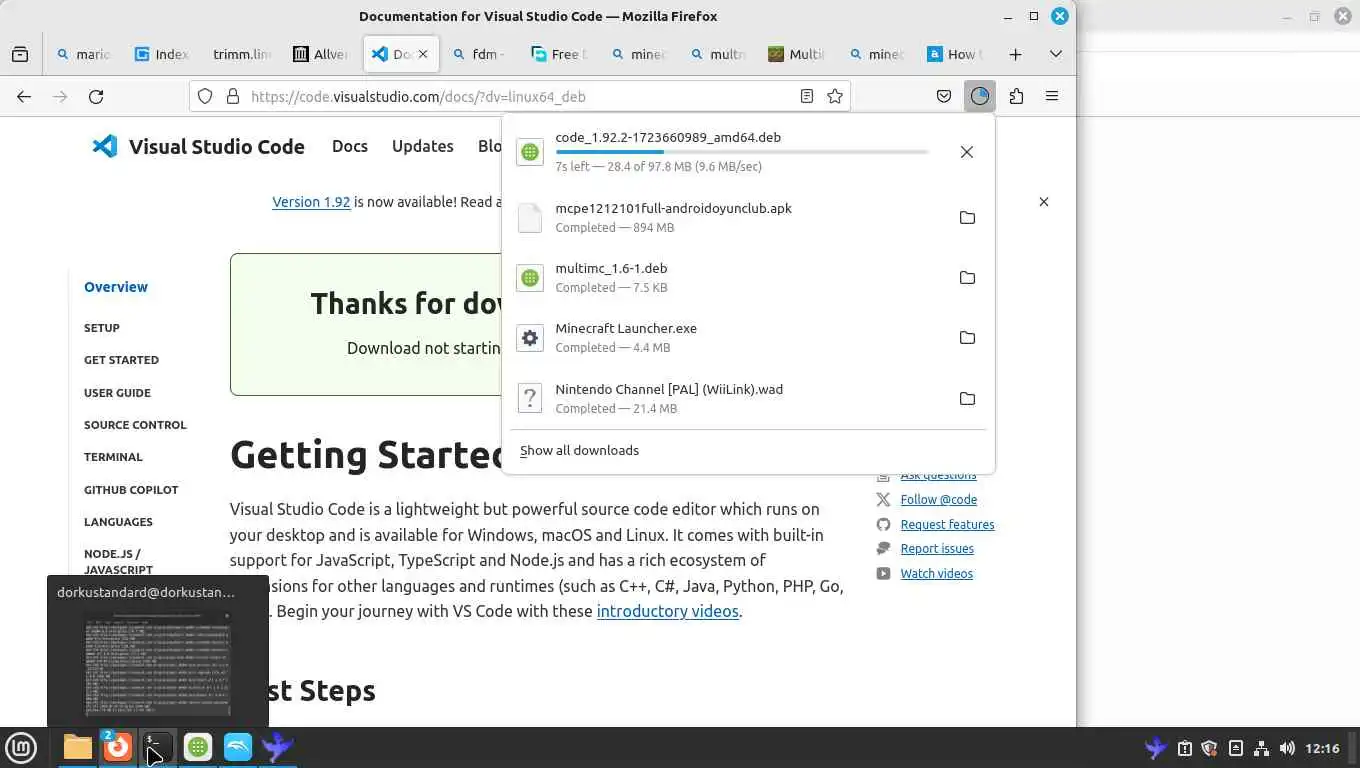The width and height of the screenshot is (1360, 768).
Task: Switch to the fdm search tab
Action: [x=479, y=54]
